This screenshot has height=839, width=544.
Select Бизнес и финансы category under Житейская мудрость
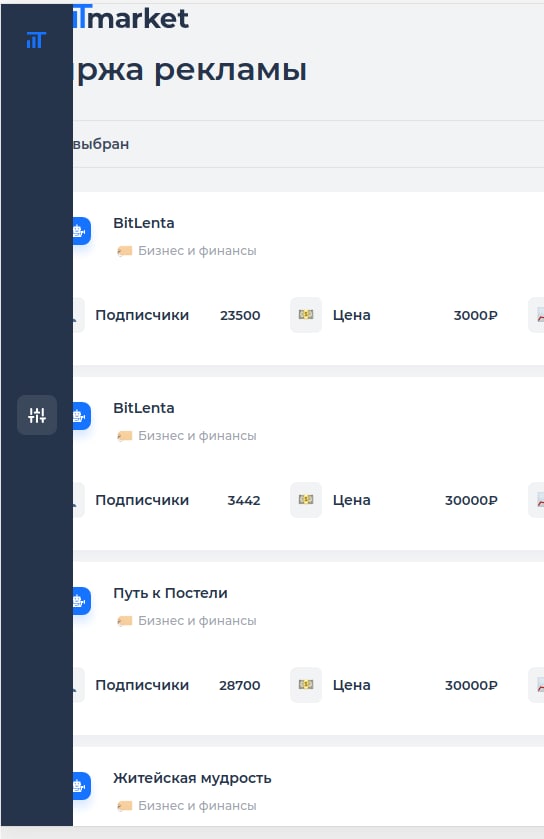197,806
